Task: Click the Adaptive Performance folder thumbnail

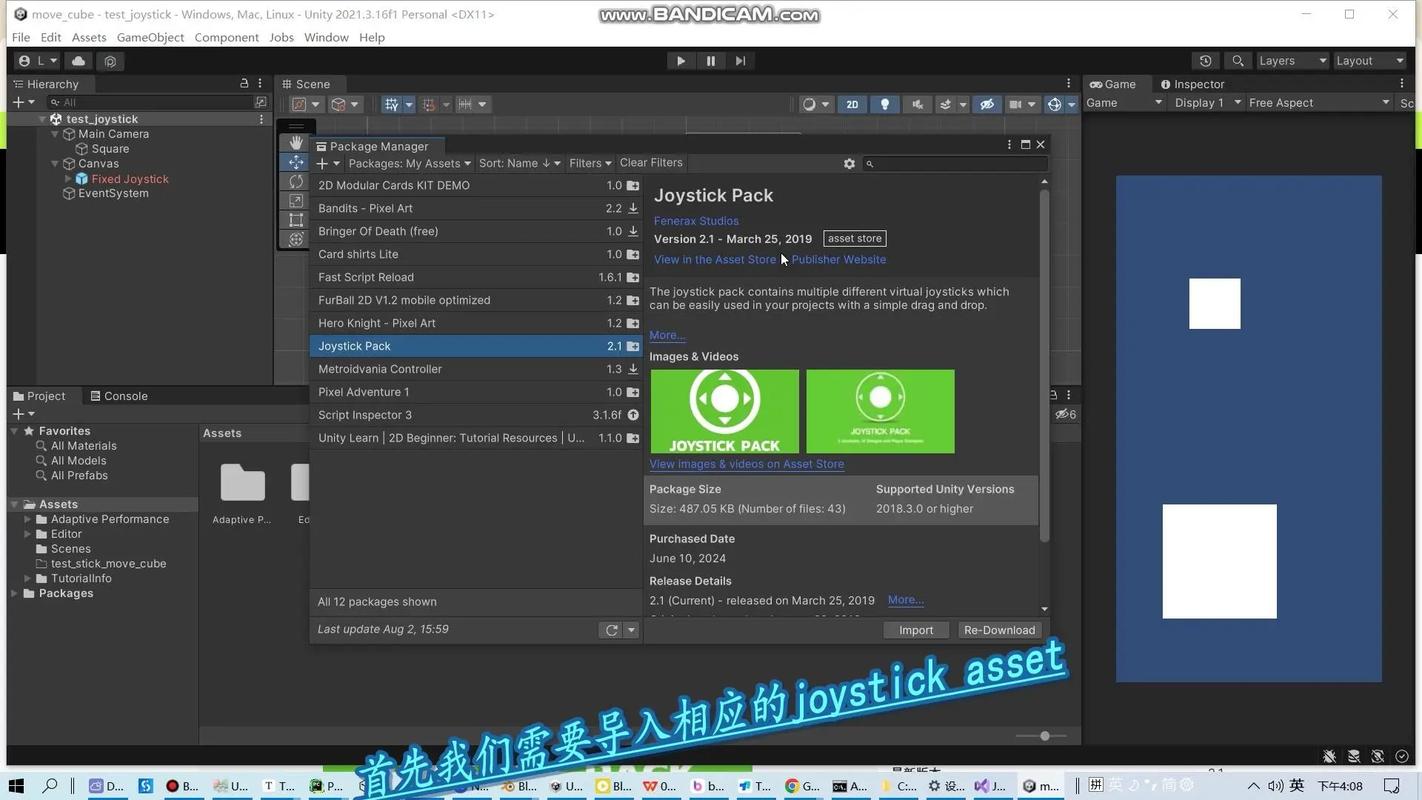Action: point(242,483)
